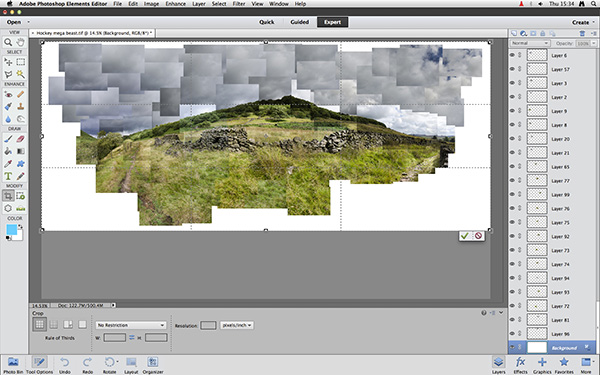Open the Photo Bin
The height and width of the screenshot is (375, 600).
point(13,365)
